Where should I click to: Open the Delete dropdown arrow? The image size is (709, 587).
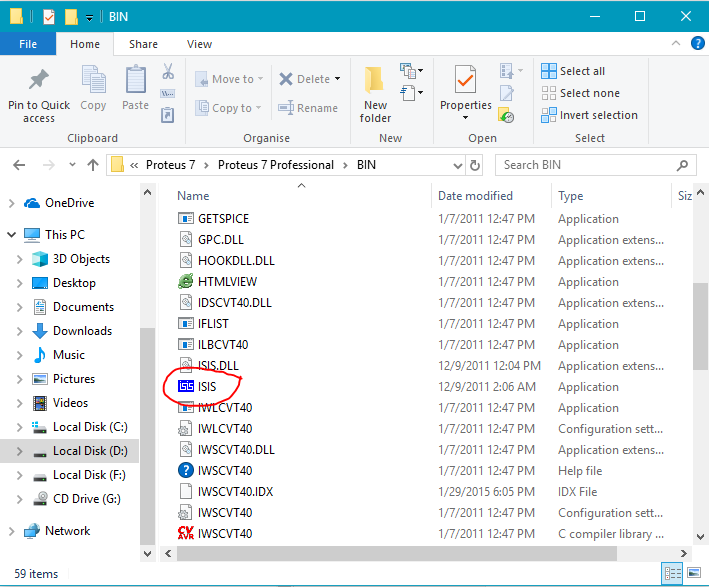click(337, 79)
